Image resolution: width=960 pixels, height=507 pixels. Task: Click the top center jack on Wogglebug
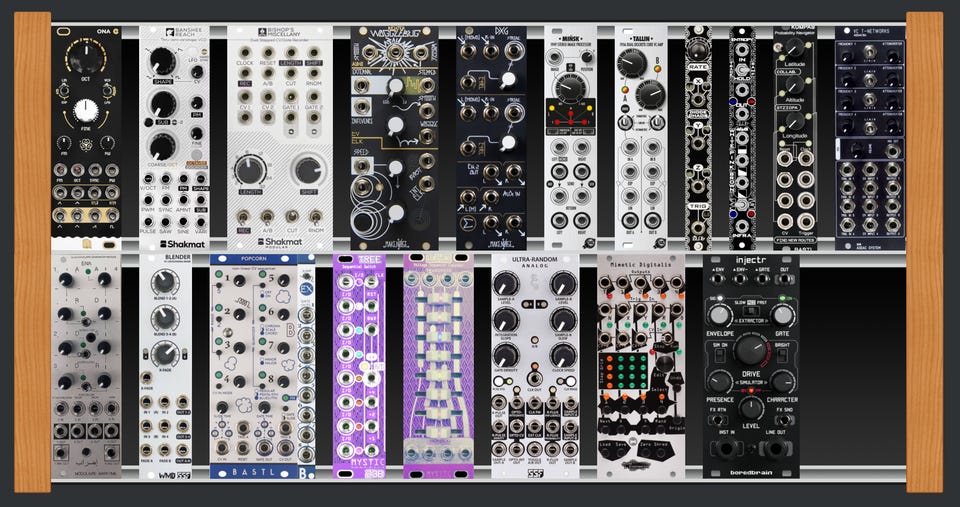(394, 51)
